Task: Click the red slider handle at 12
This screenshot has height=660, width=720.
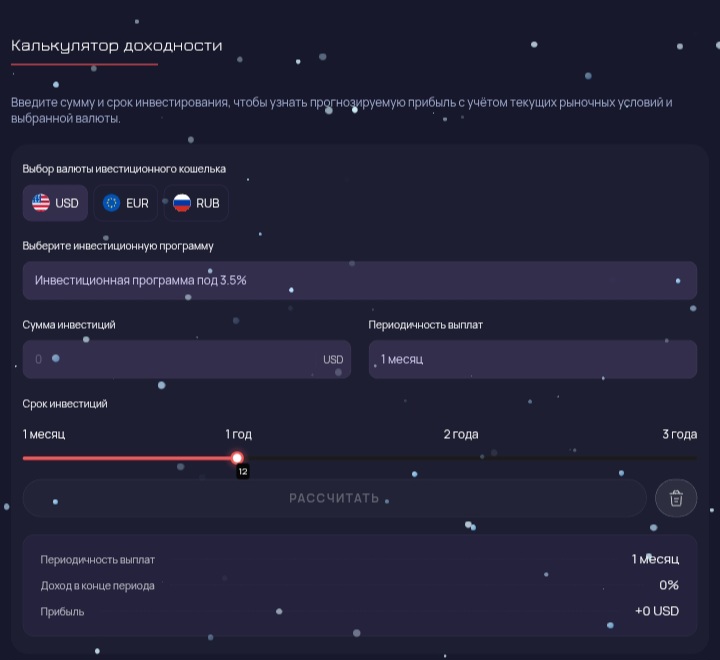Action: (x=238, y=458)
